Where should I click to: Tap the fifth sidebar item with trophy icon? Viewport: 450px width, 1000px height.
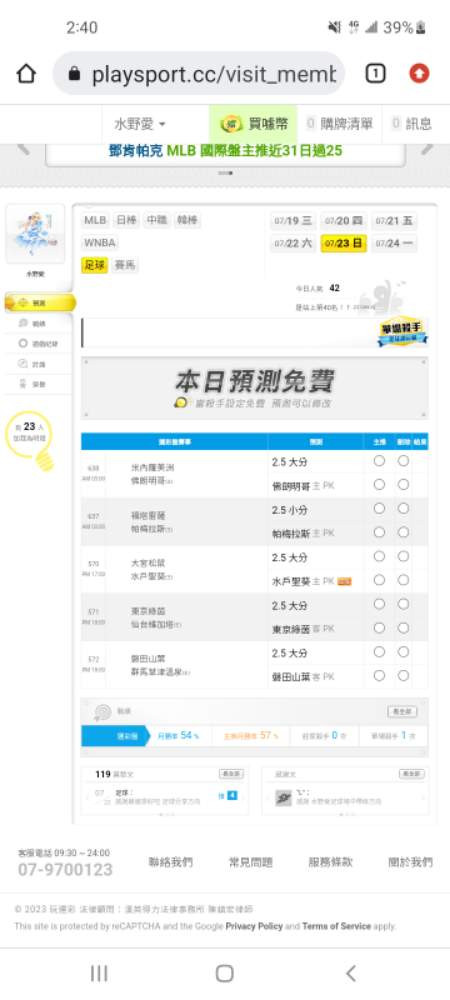36,384
